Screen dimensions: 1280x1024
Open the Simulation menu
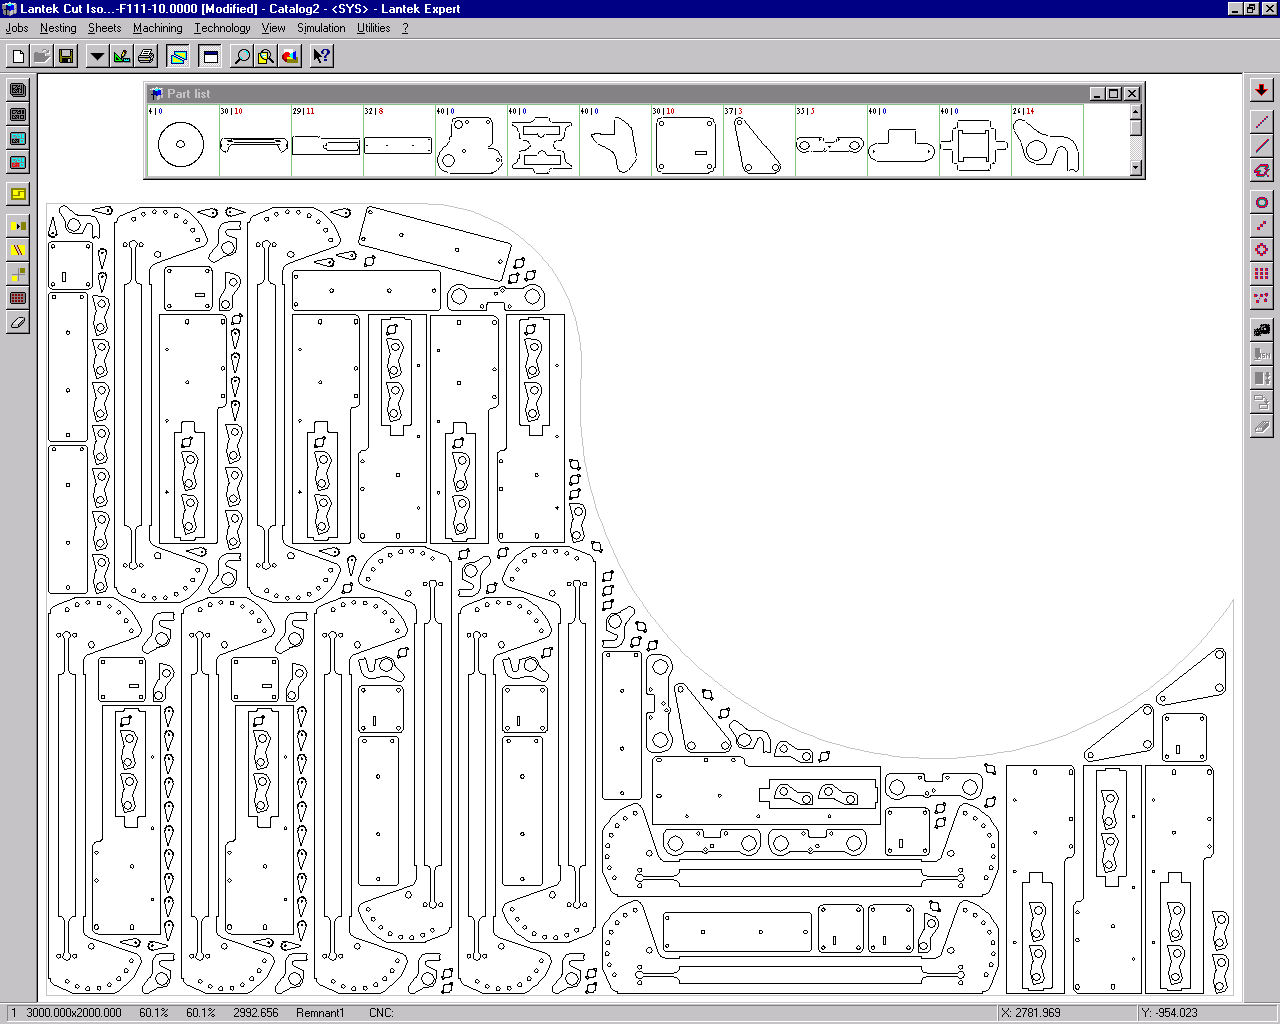320,28
